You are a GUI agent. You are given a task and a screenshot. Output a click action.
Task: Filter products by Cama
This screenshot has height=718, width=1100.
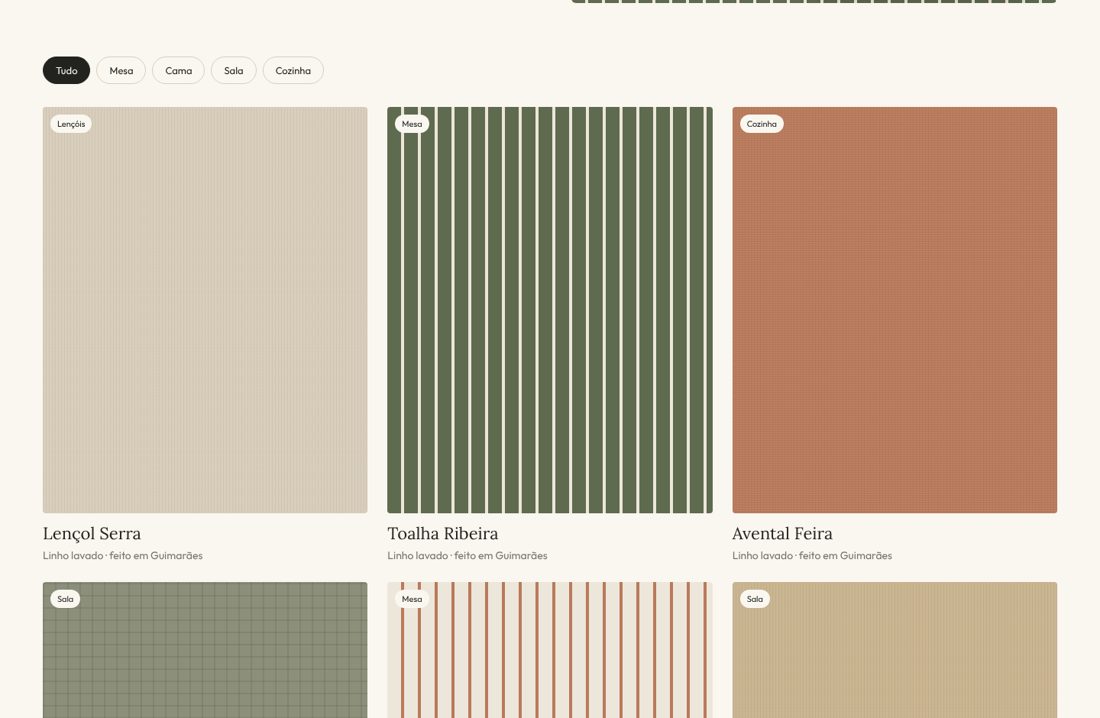click(178, 70)
